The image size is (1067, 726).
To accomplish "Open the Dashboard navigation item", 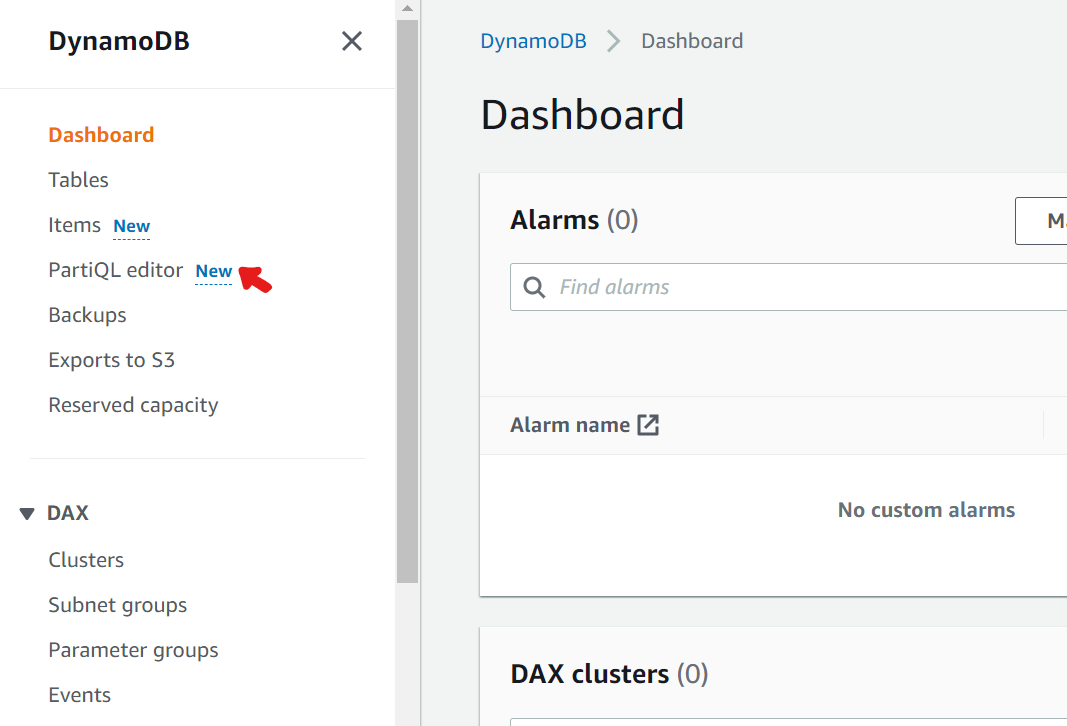I will [x=101, y=135].
